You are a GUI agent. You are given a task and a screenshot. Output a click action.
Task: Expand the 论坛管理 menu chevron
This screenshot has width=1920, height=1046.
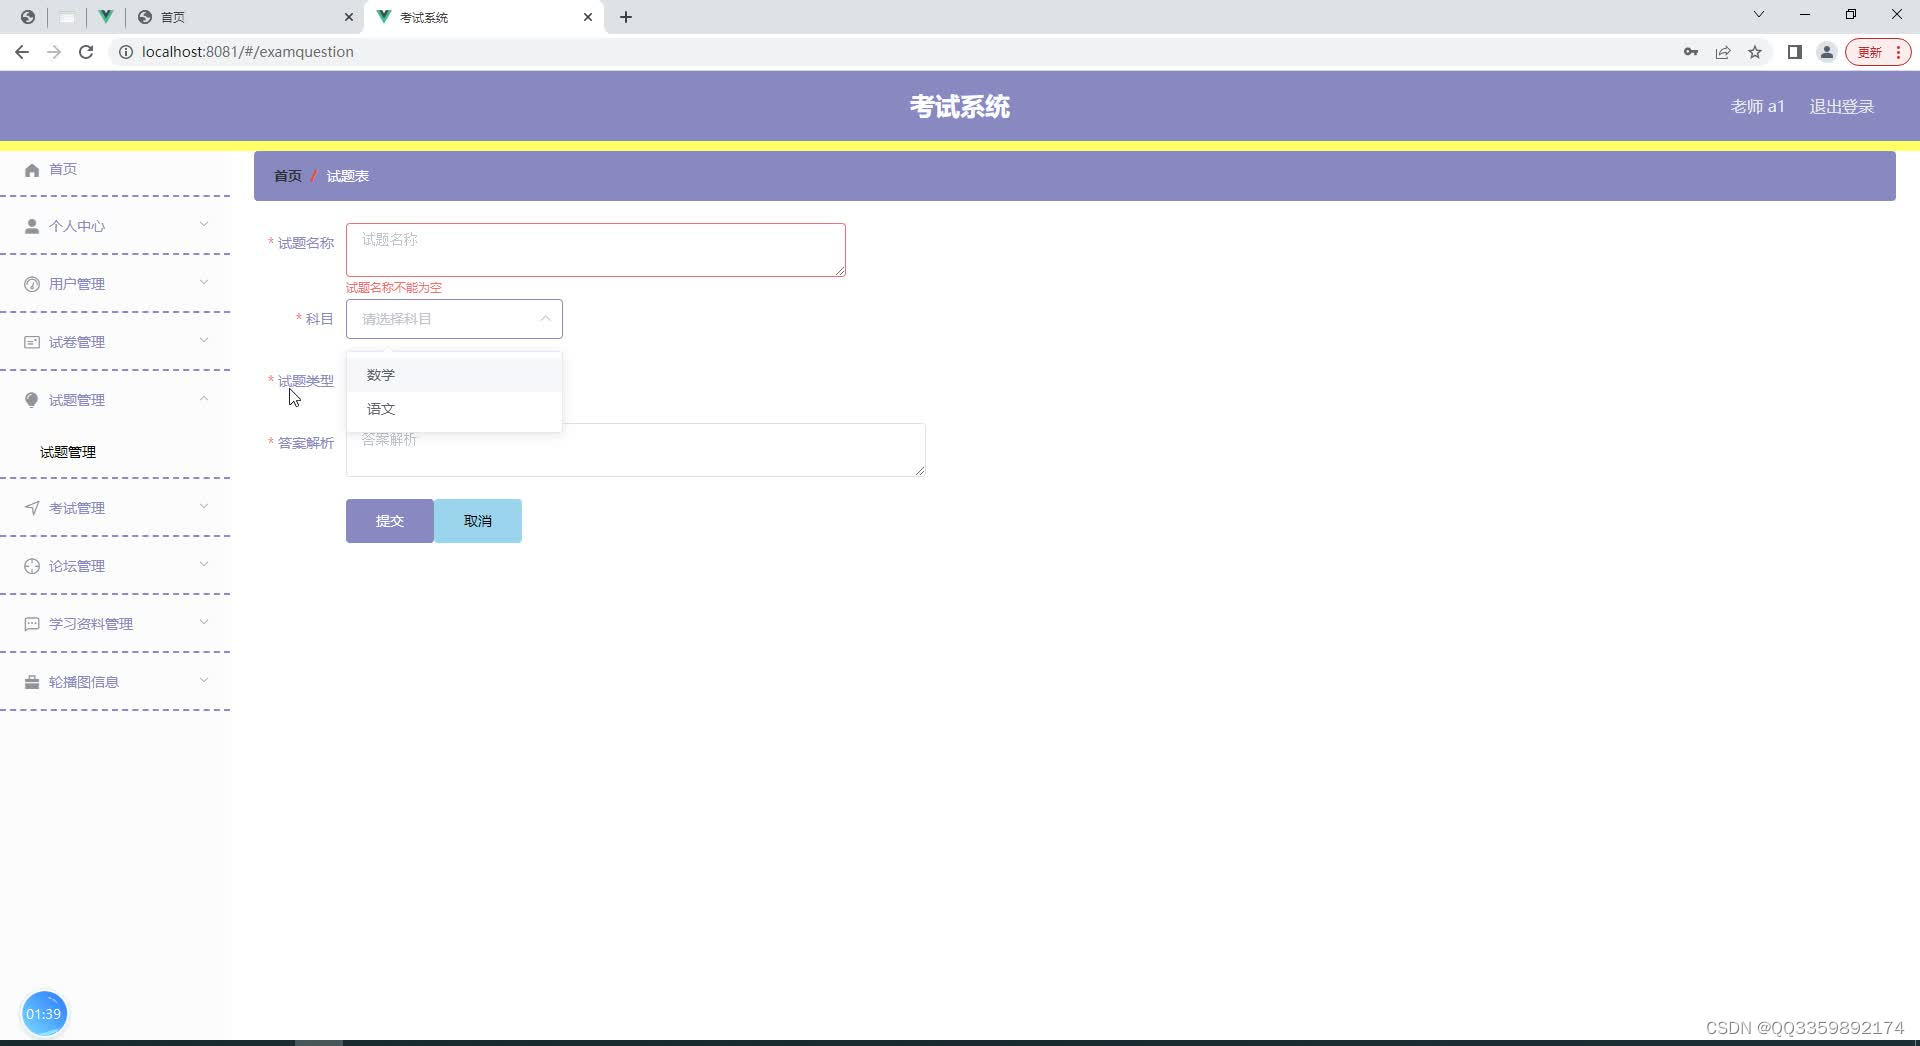(x=204, y=564)
